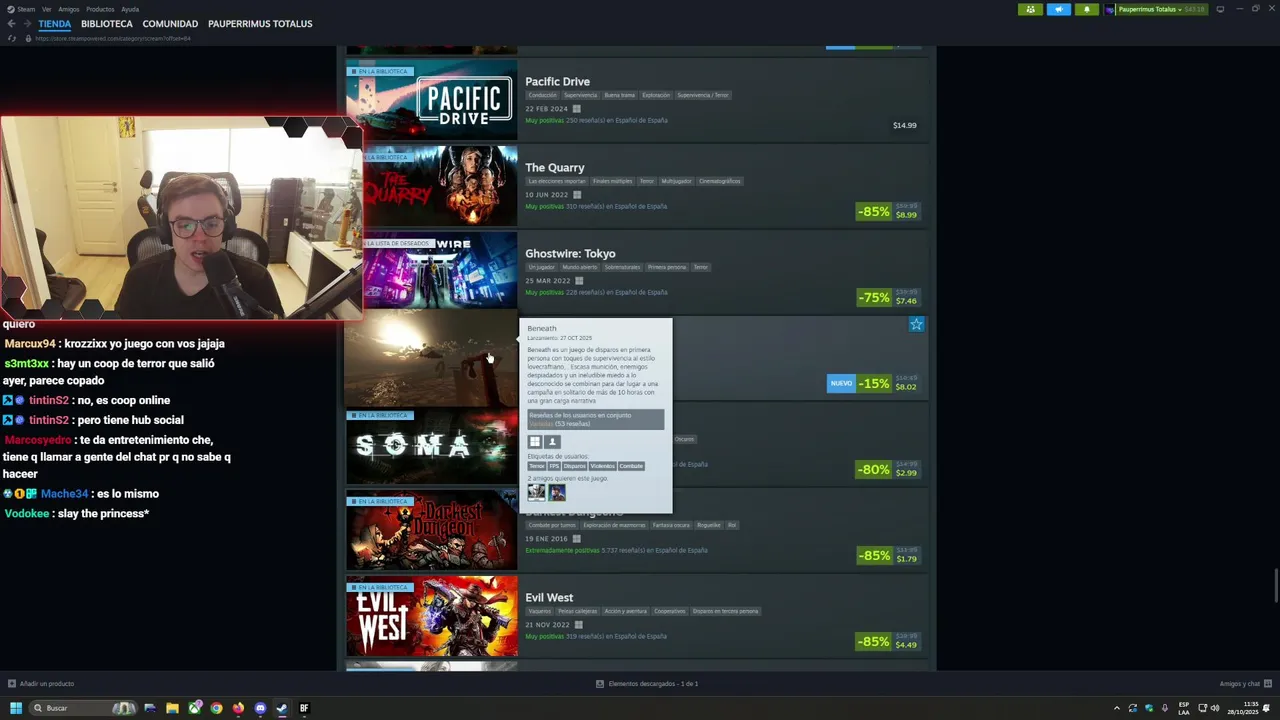Viewport: 1280px width, 720px height.
Task: Open Steam taskbar icon
Action: click(x=282, y=708)
